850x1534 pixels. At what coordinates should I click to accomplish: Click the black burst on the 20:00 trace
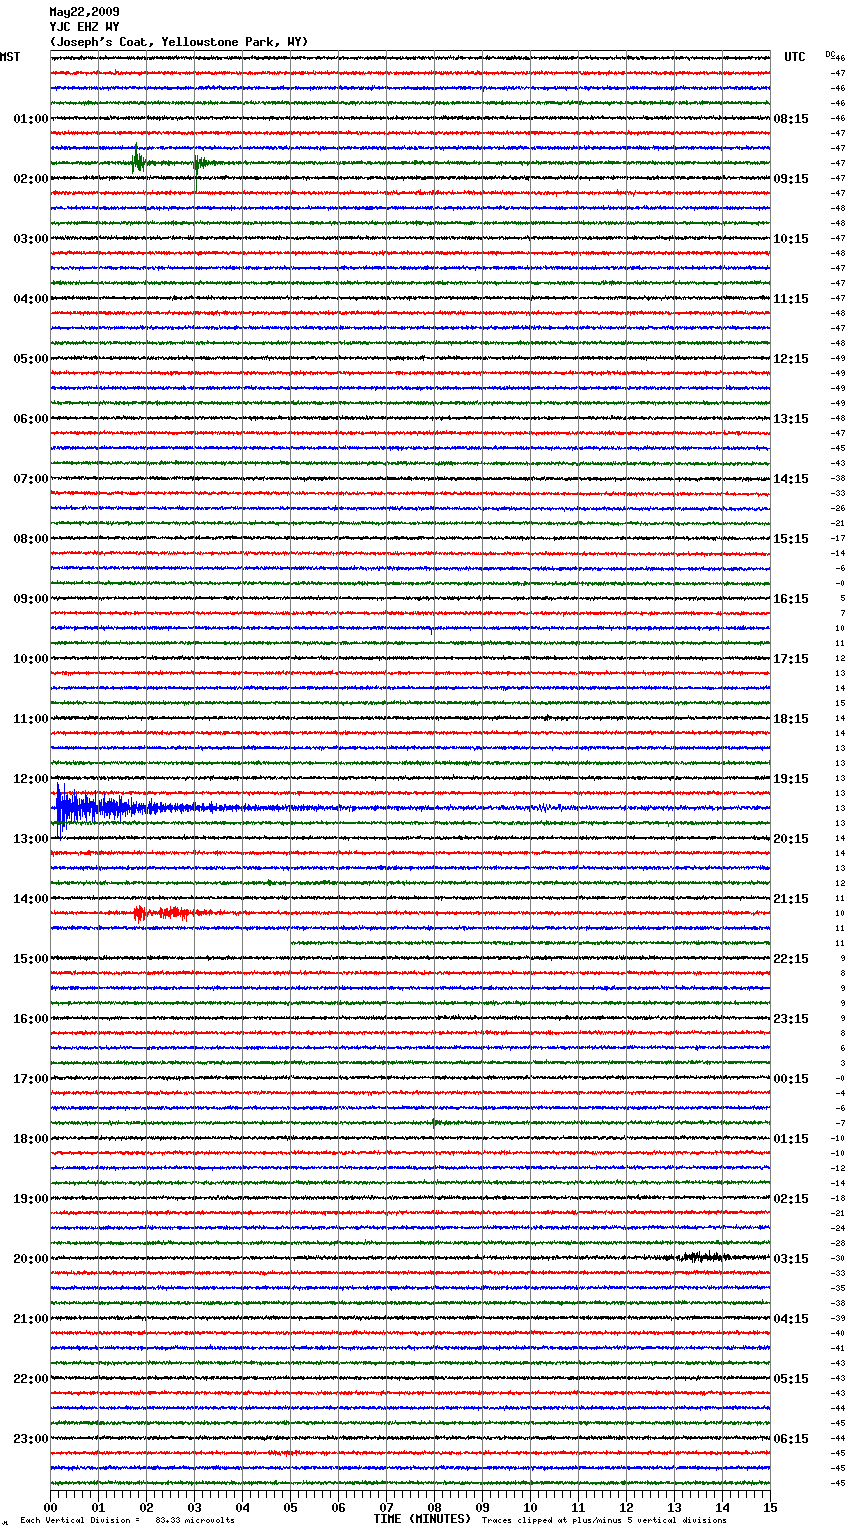point(704,1257)
